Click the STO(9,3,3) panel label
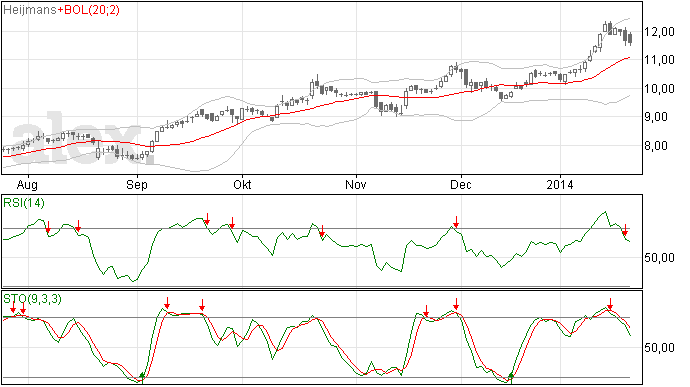 (x=32, y=299)
